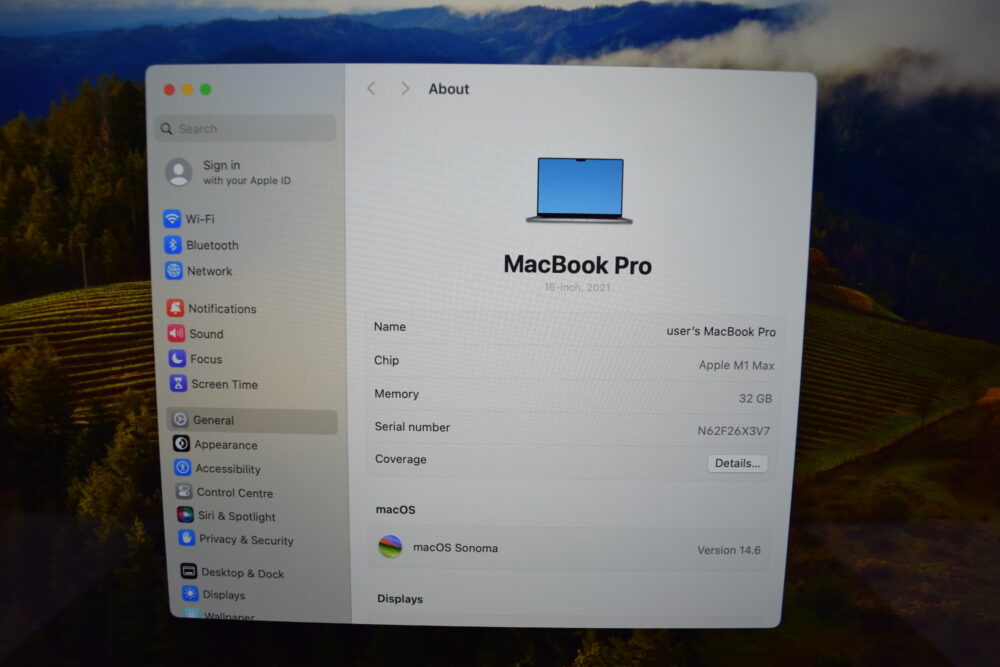Image resolution: width=1000 pixels, height=667 pixels.
Task: Click the "Version 14.6" text
Action: point(728,550)
